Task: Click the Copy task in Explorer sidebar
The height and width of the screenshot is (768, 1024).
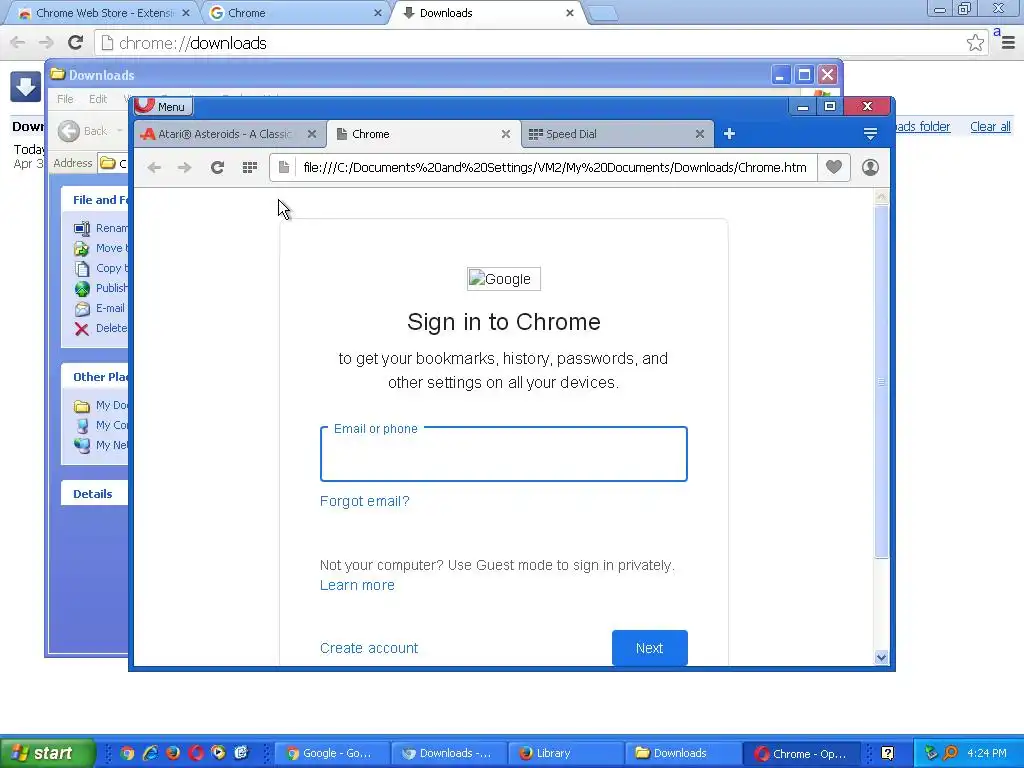Action: [101, 268]
